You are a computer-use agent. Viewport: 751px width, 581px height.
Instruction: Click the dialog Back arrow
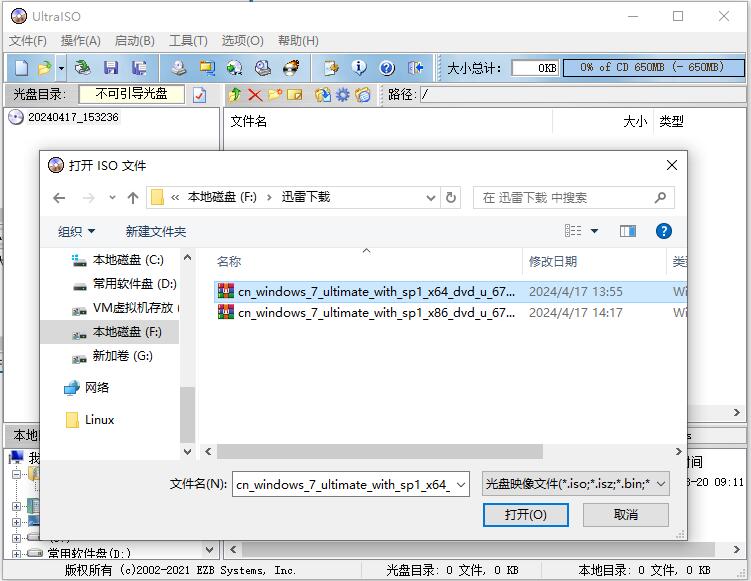pos(59,198)
